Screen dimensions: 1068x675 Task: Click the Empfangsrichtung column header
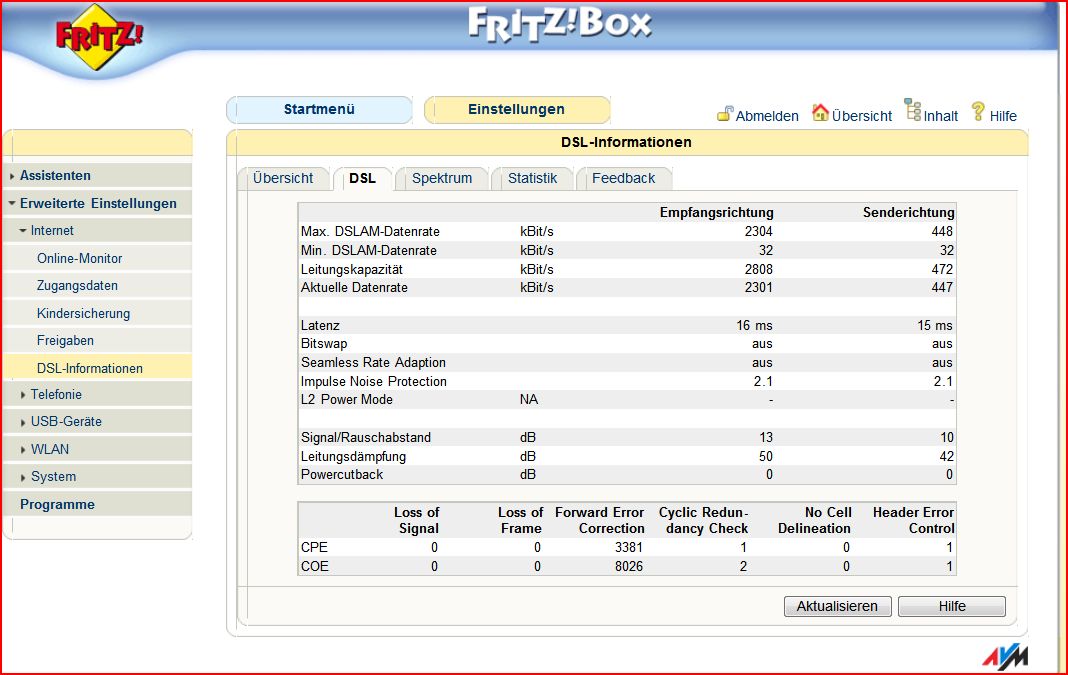(x=717, y=213)
